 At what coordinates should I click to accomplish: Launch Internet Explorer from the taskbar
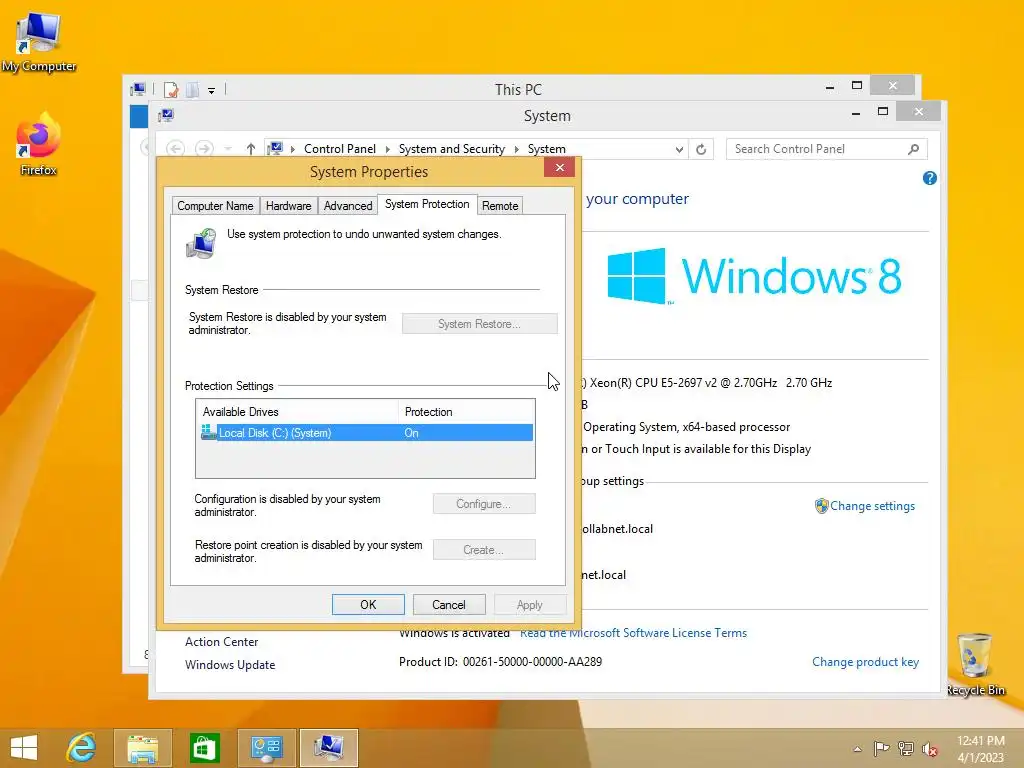tap(81, 748)
